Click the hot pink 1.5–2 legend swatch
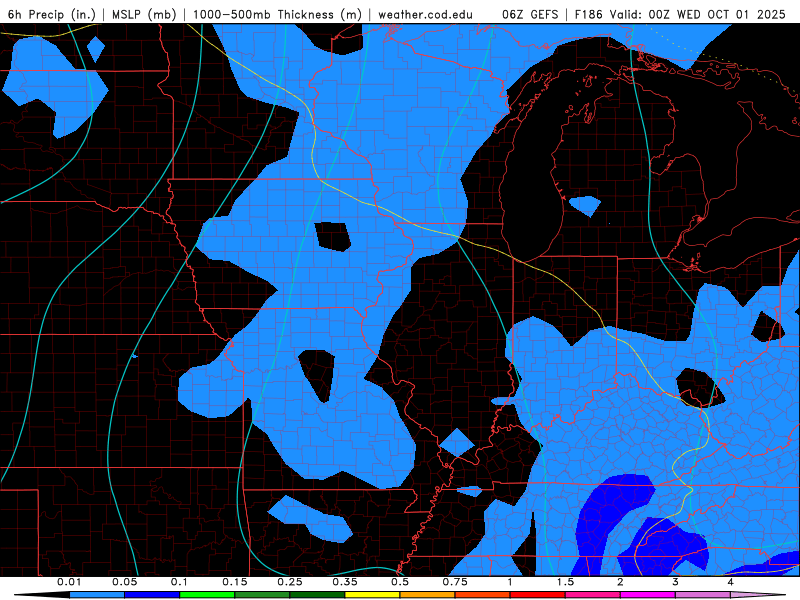The height and width of the screenshot is (600, 800). pyautogui.click(x=593, y=595)
